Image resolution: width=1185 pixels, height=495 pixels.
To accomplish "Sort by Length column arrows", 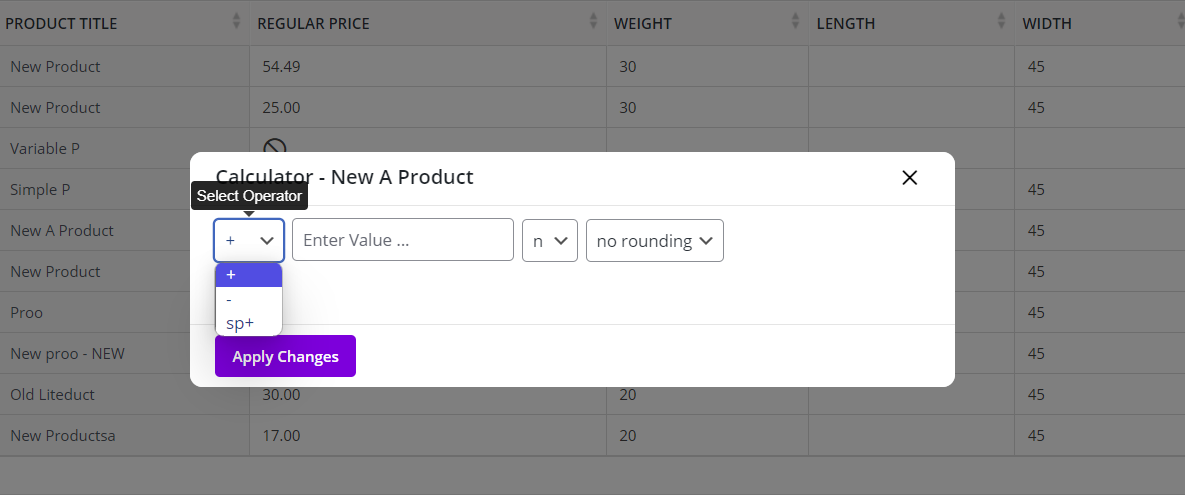I will click(1001, 21).
